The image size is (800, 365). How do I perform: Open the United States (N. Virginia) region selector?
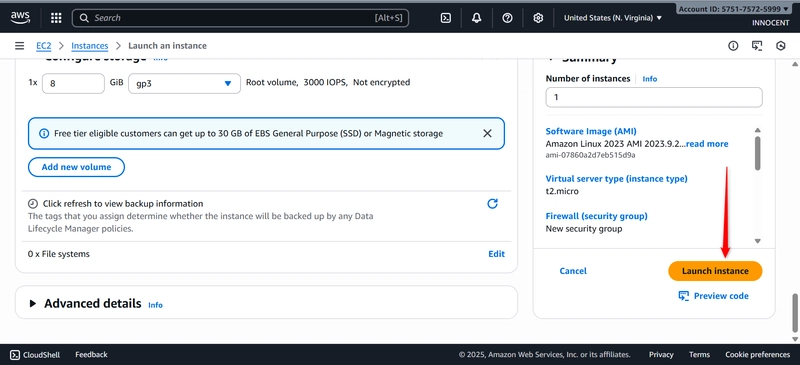pos(613,18)
